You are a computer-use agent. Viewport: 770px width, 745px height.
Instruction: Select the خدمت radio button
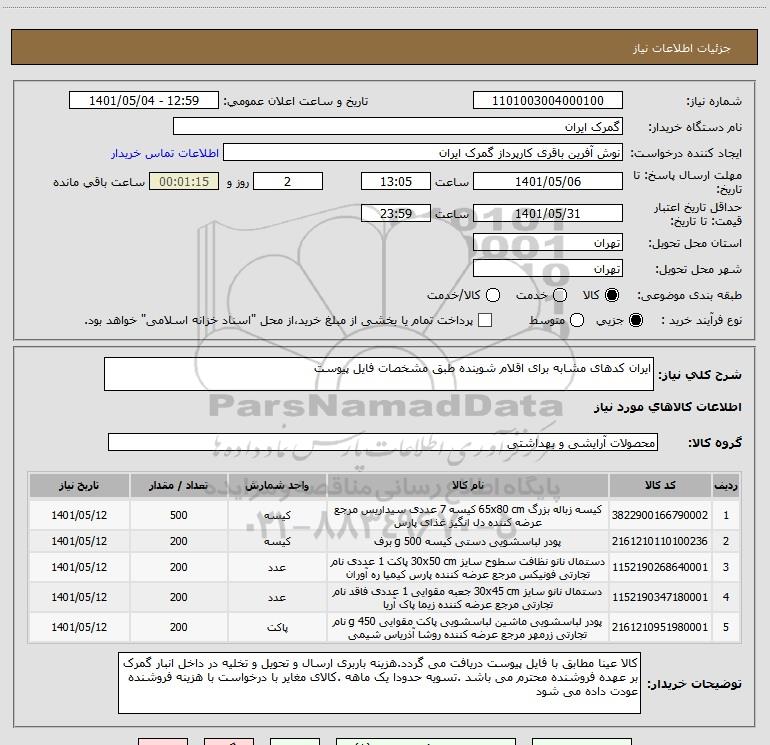coord(559,295)
